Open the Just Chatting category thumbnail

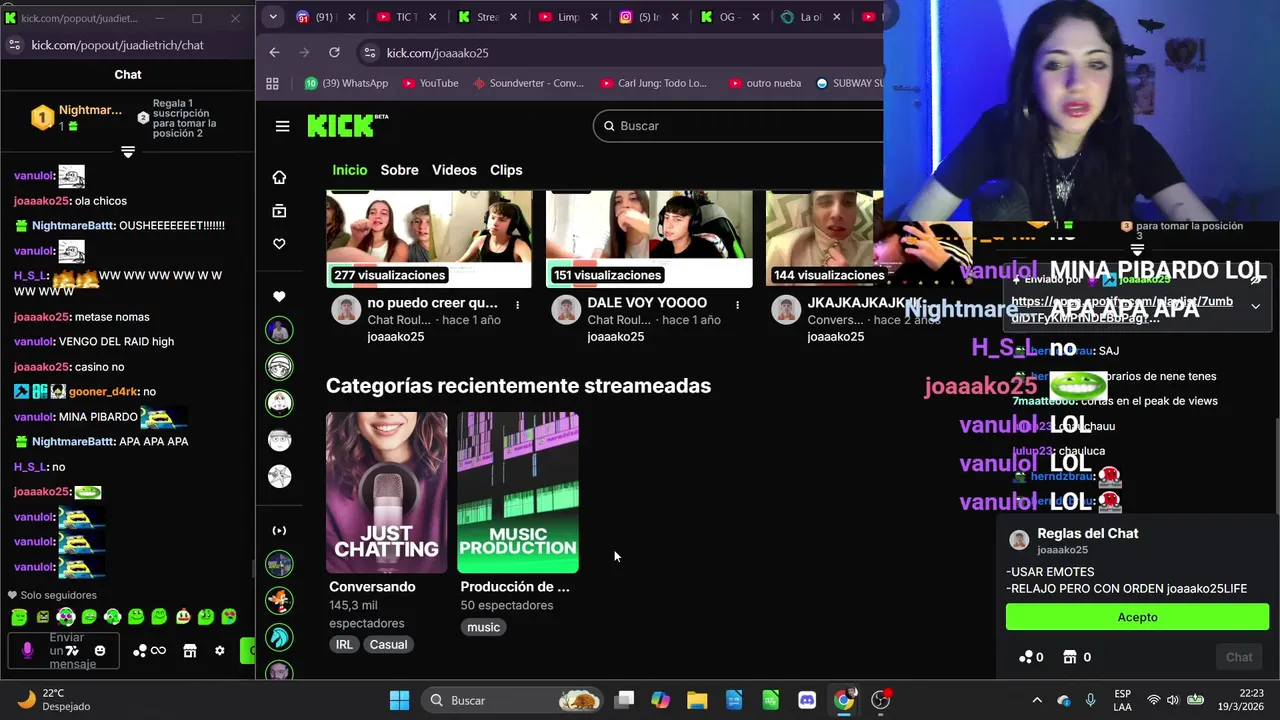(386, 492)
